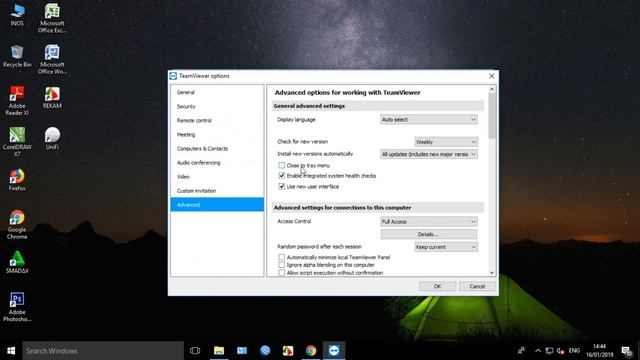
Task: Show hidden system tray icons
Action: tap(538, 351)
